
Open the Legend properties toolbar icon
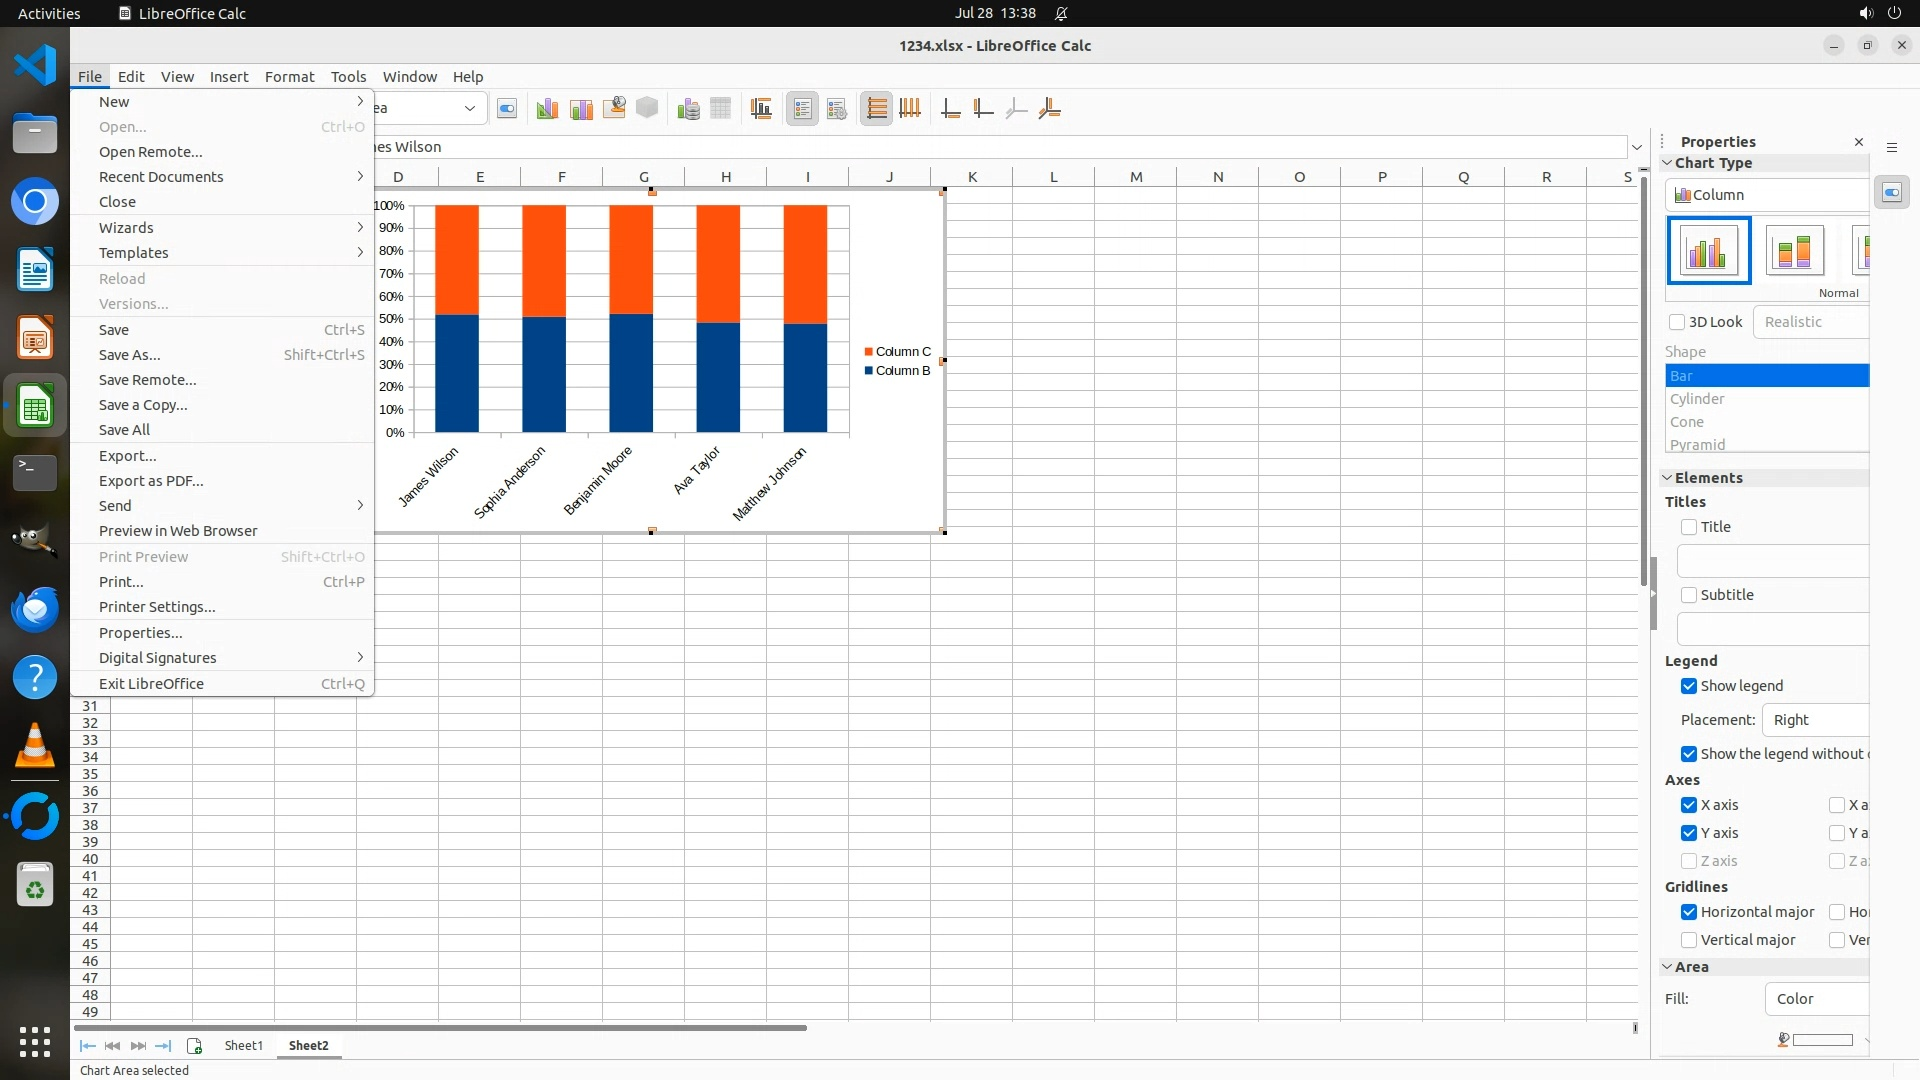pyautogui.click(x=837, y=109)
